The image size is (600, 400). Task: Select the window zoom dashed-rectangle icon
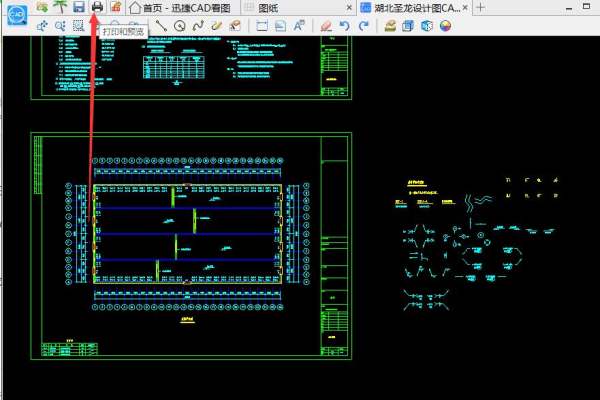pos(79,26)
